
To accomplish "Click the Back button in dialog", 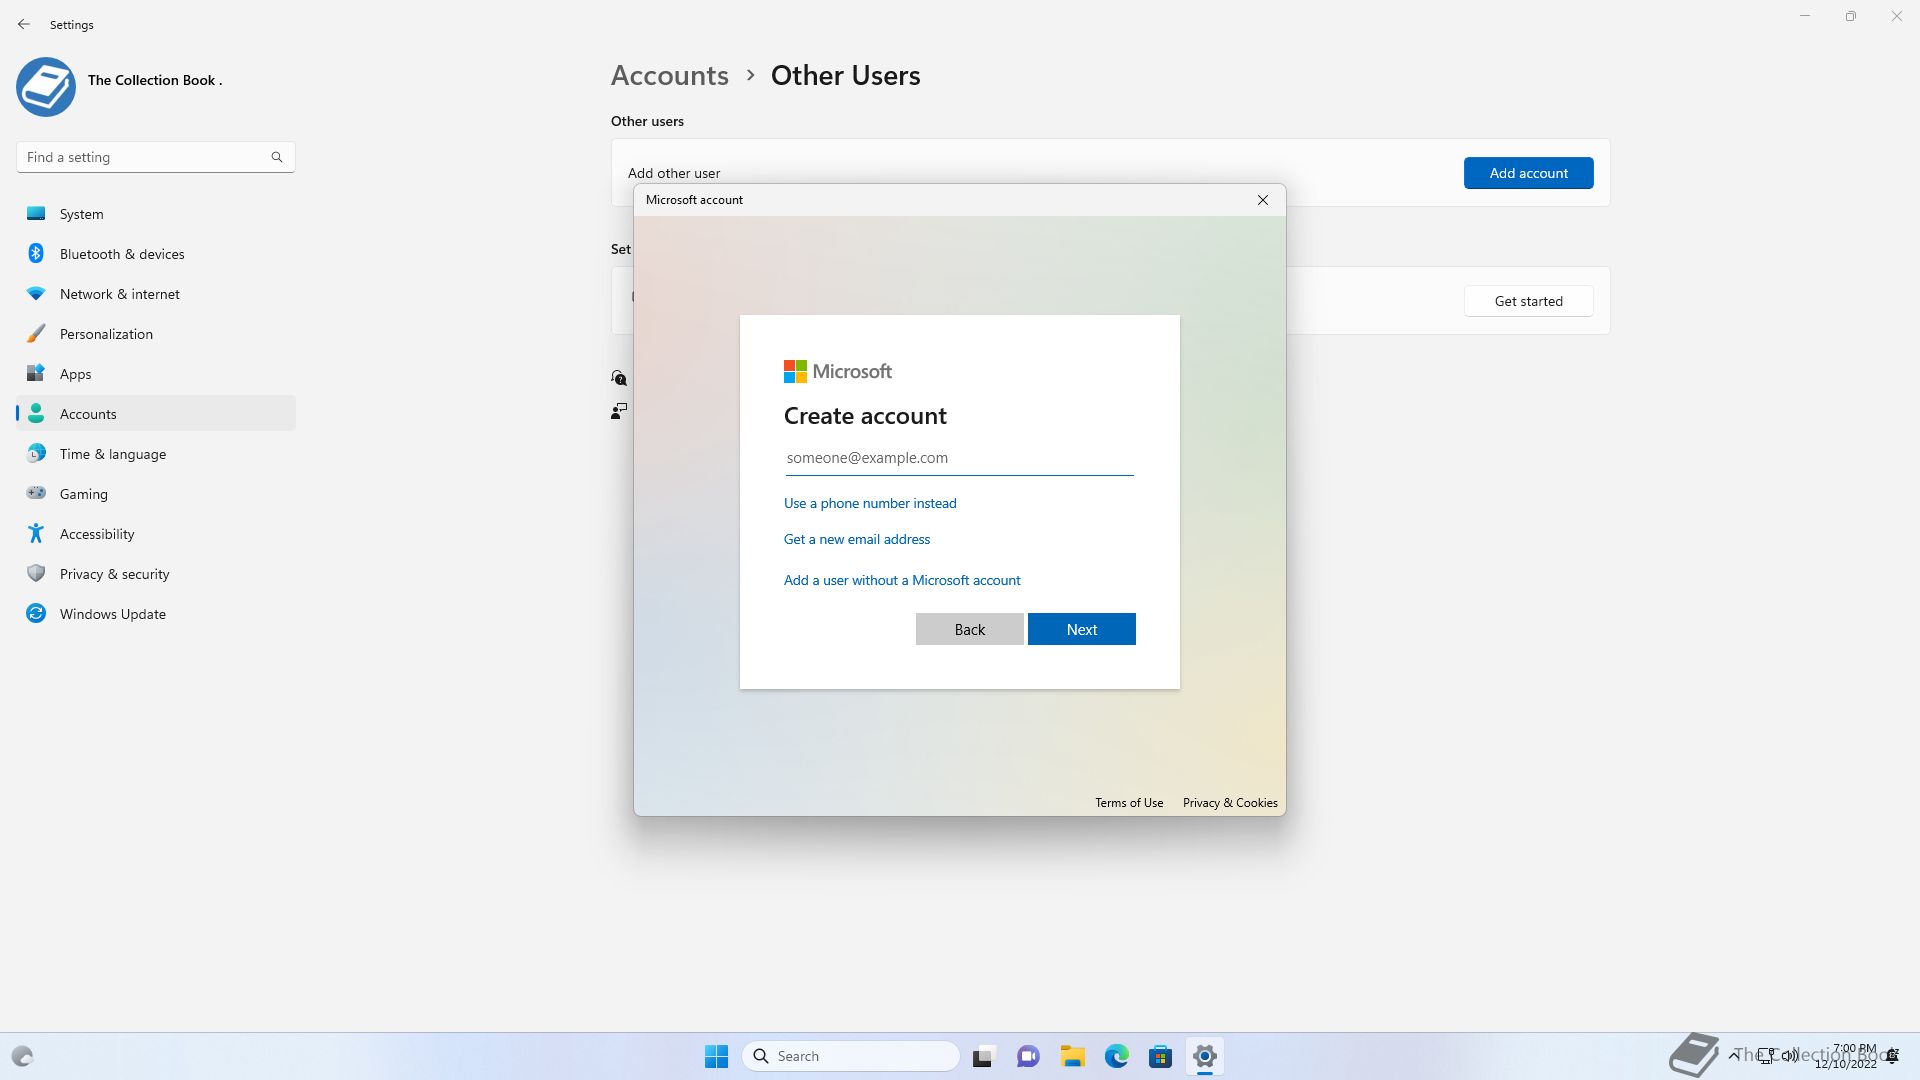I will 970,629.
